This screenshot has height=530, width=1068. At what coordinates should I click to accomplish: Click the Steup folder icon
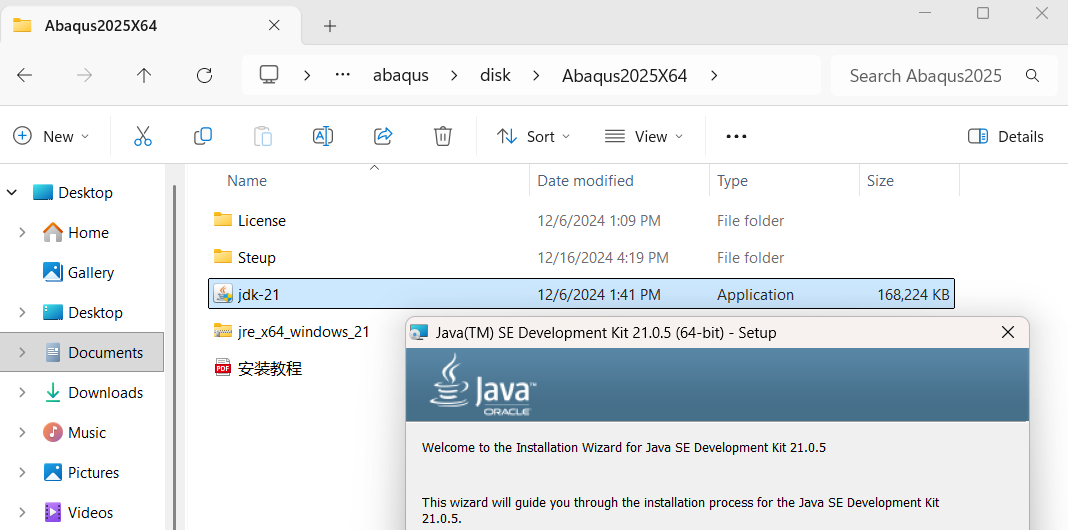pyautogui.click(x=223, y=256)
